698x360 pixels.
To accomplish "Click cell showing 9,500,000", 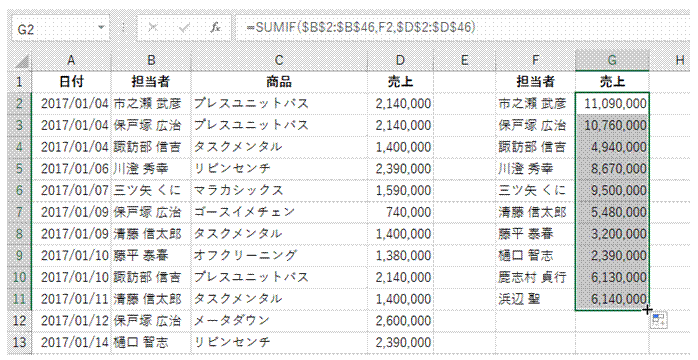I will tap(612, 190).
